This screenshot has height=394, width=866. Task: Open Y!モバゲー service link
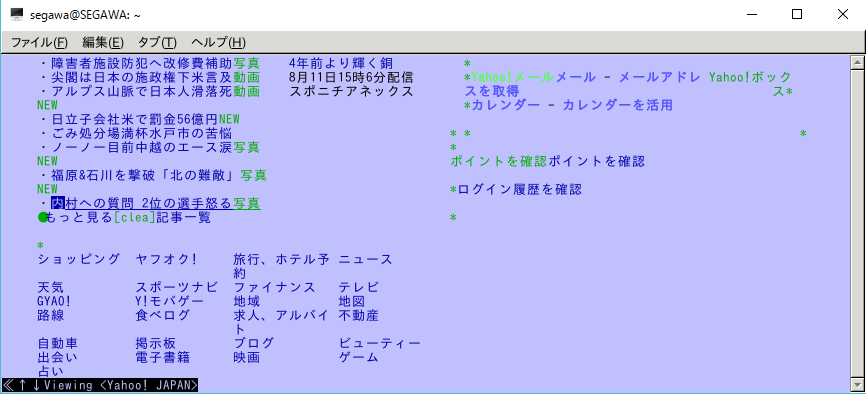click(170, 301)
